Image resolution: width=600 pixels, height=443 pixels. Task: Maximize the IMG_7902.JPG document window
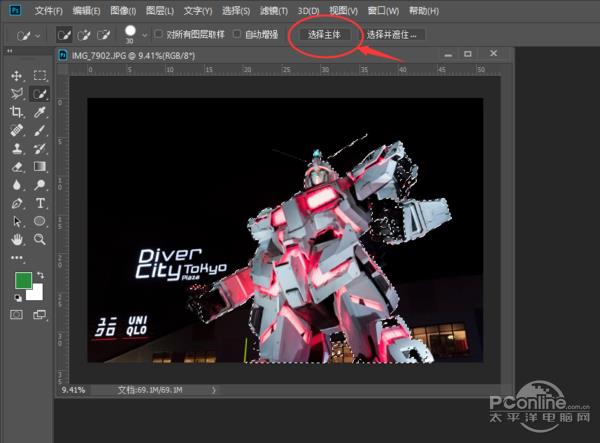pos(468,54)
